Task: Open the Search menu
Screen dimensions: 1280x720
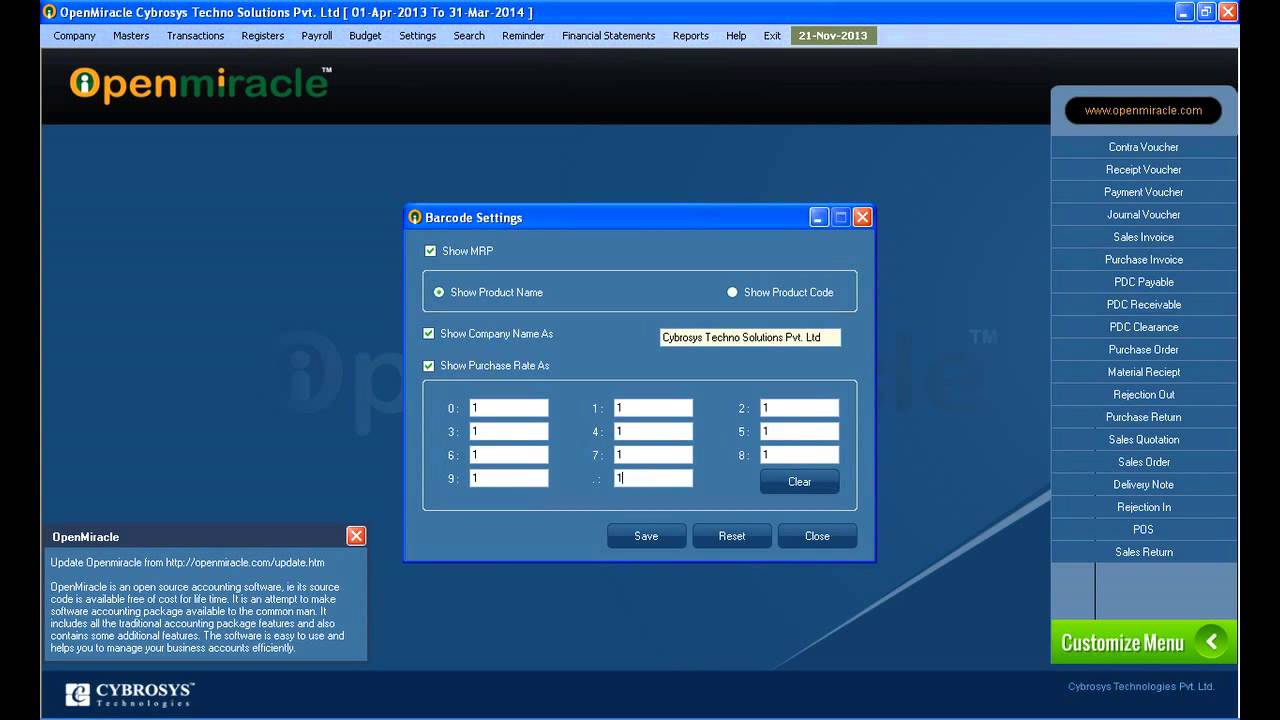Action: coord(469,36)
